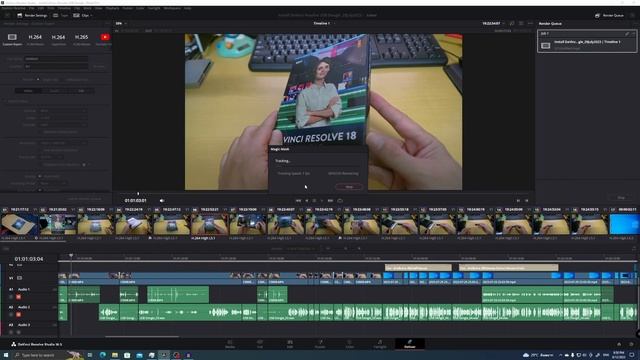This screenshot has height=360, width=640.
Task: Mute Audio 3 track
Action: tap(18, 332)
